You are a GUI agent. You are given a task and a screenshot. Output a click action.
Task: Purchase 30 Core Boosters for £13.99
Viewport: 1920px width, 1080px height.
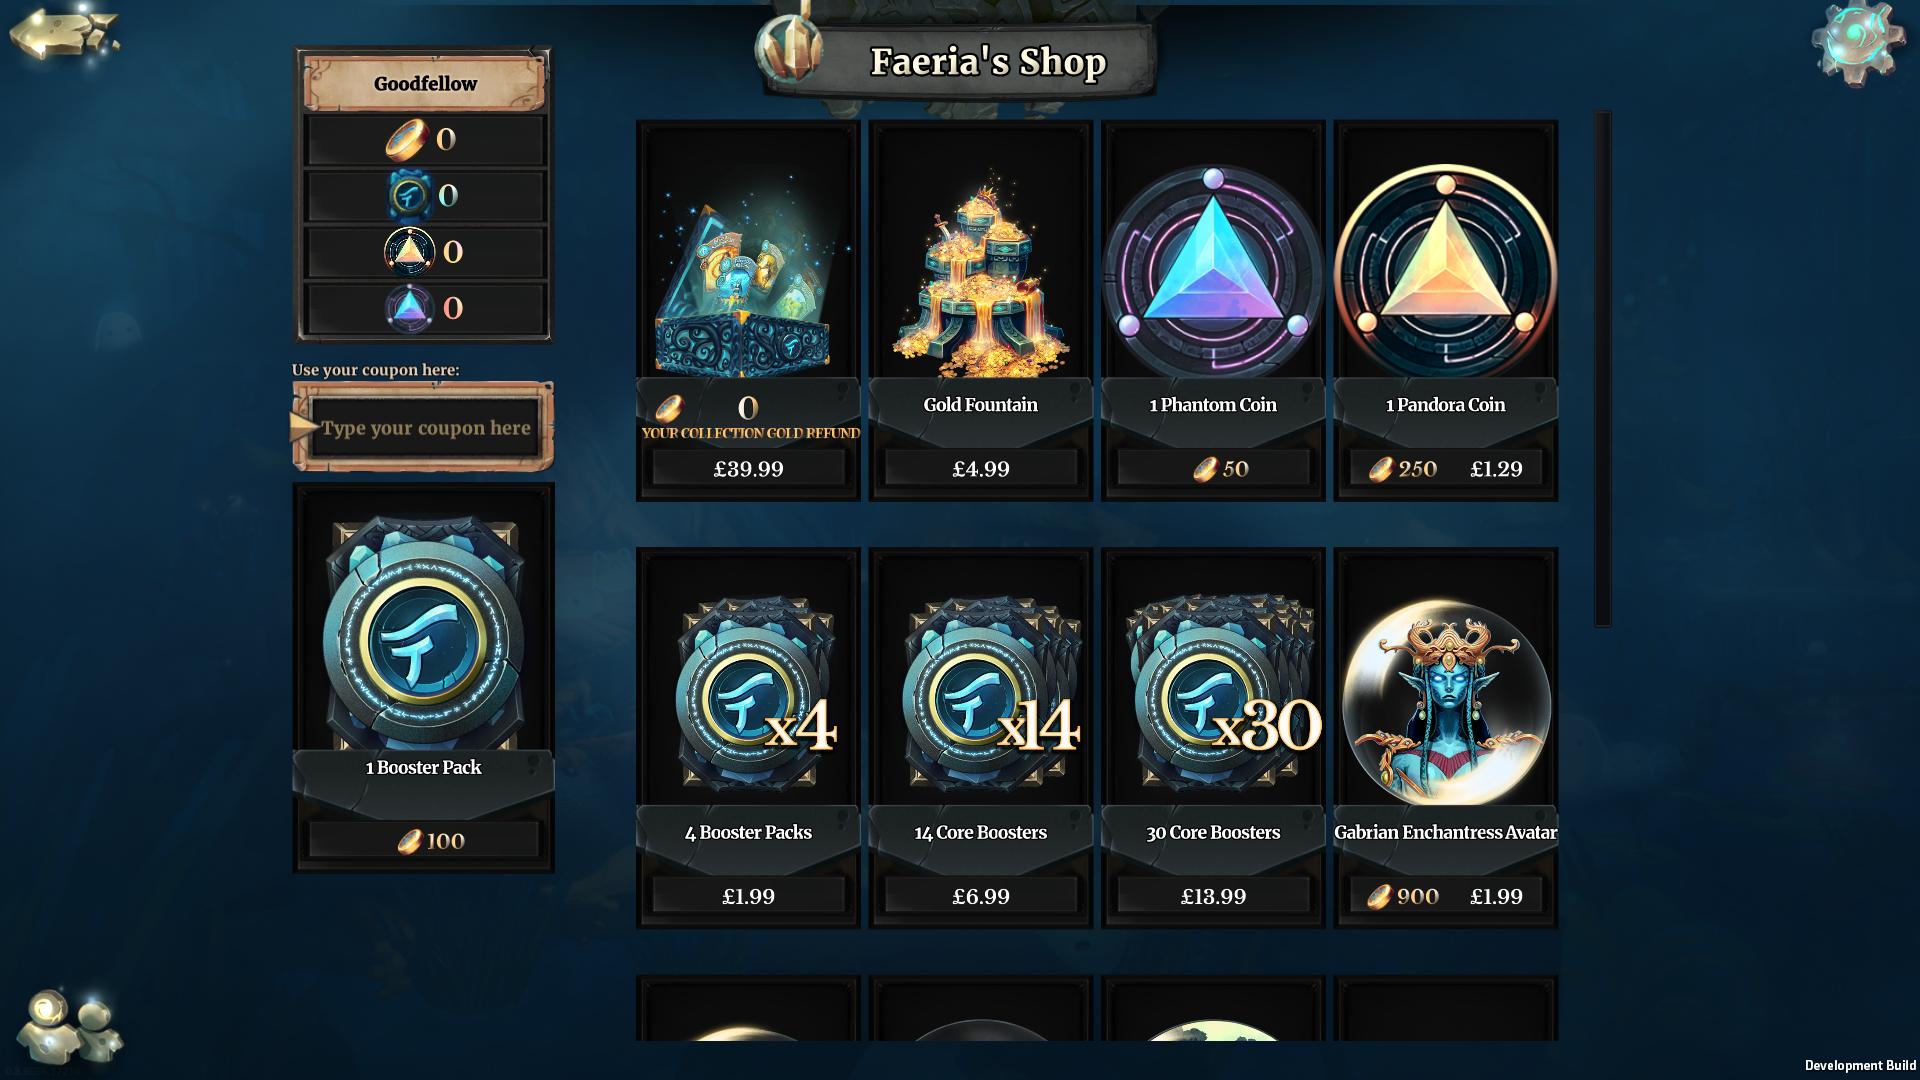tap(1213, 896)
